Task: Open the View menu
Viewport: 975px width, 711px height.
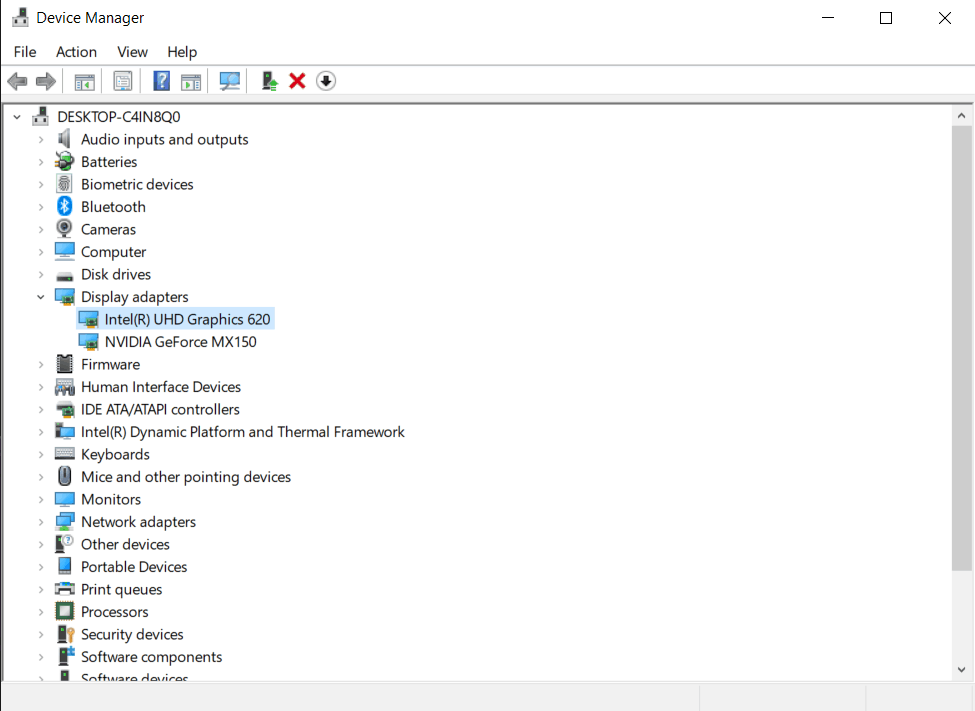Action: (x=132, y=52)
